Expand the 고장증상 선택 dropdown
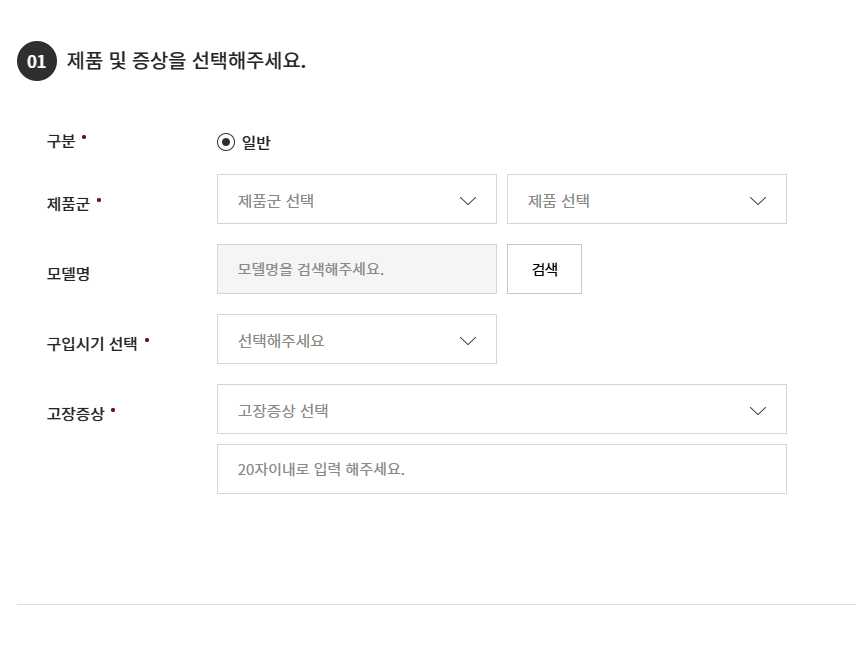This screenshot has height=670, width=856. coord(502,410)
